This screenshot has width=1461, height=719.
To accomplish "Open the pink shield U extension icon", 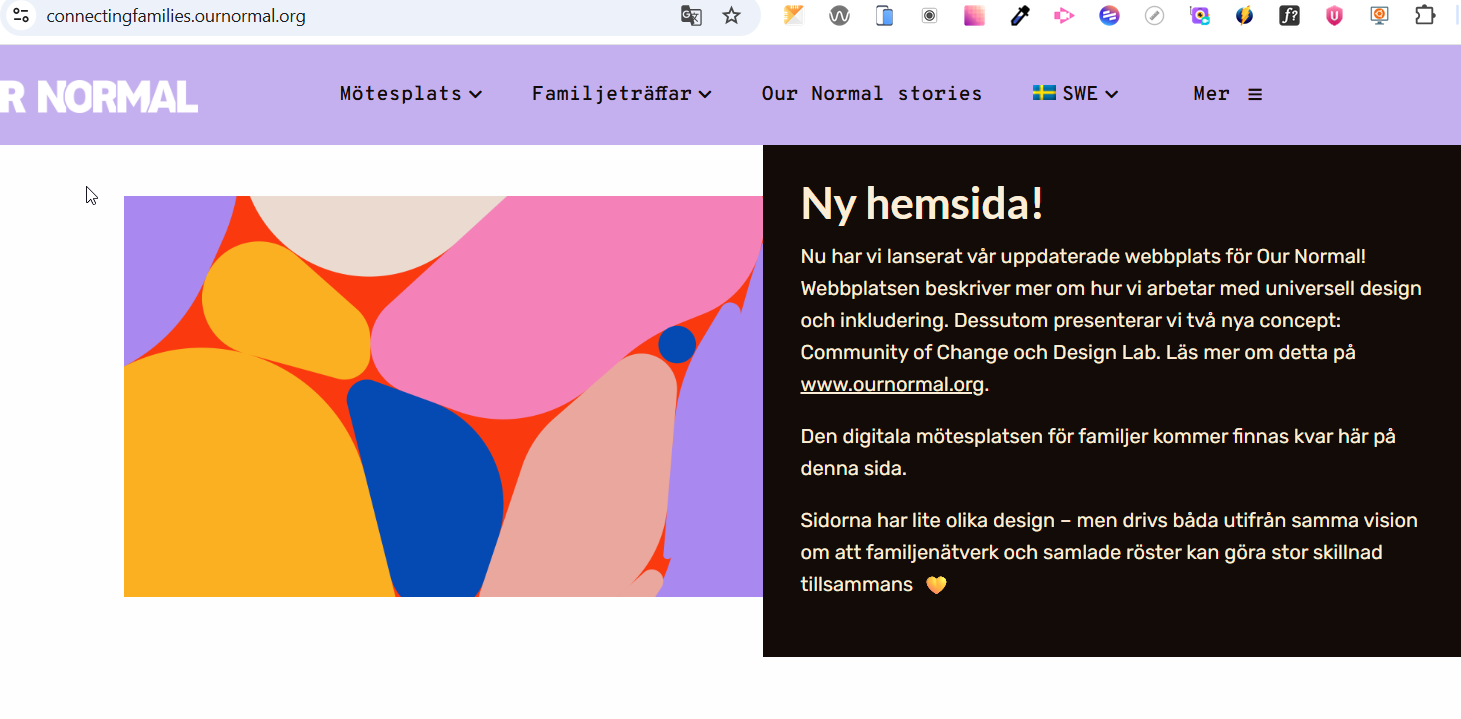I will tap(1334, 16).
